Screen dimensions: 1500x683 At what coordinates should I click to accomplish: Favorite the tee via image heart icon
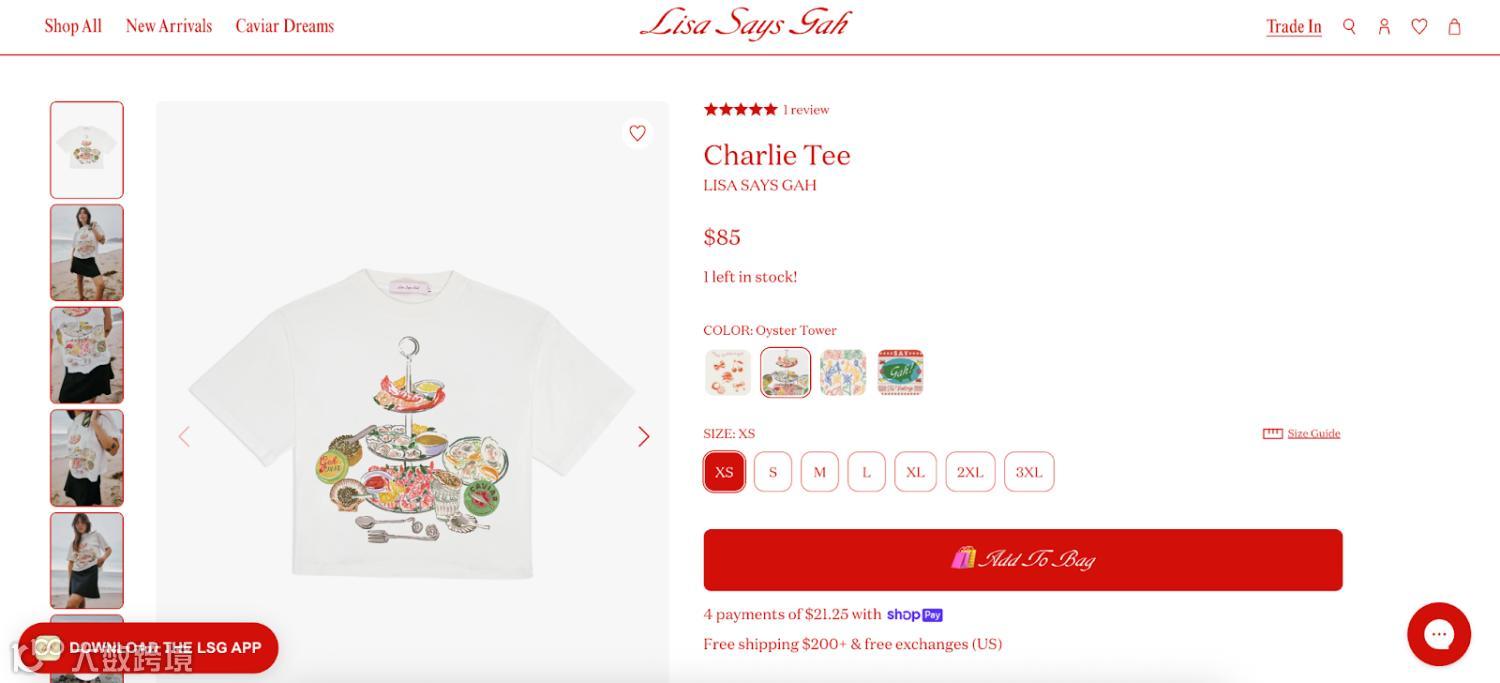coord(637,133)
